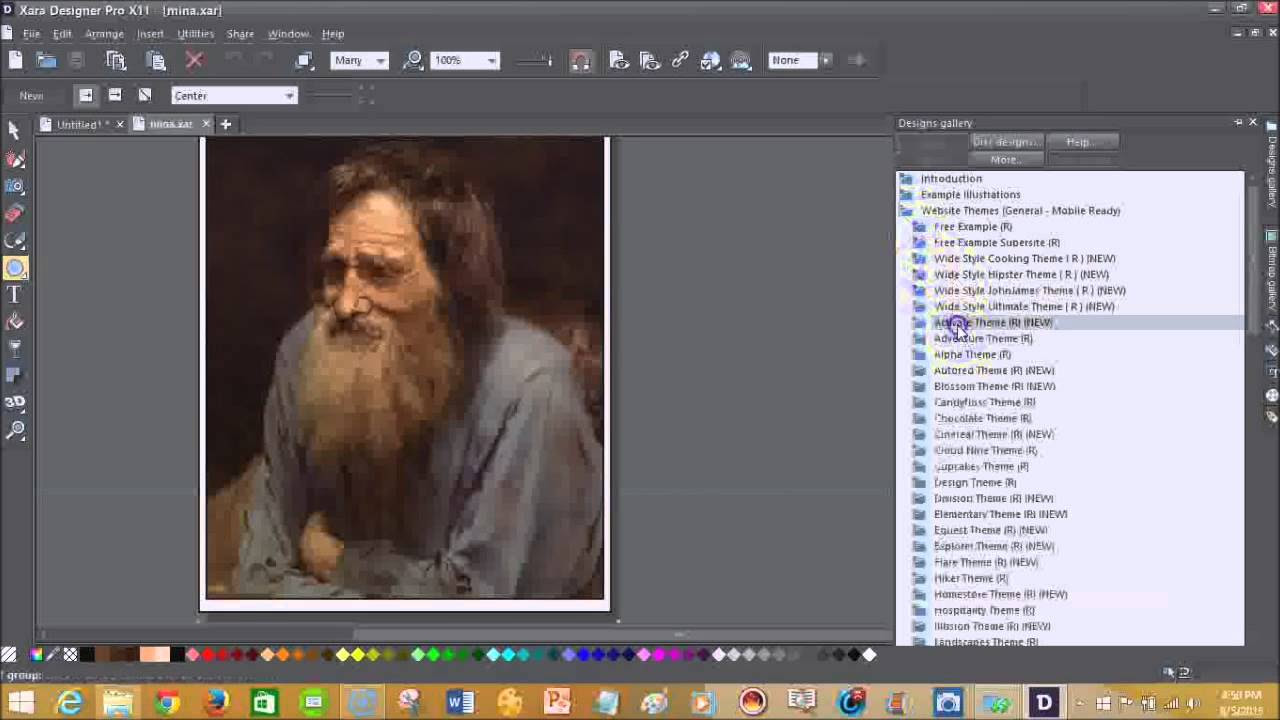
Task: Select the Transparency wine glass tool
Action: point(15,349)
